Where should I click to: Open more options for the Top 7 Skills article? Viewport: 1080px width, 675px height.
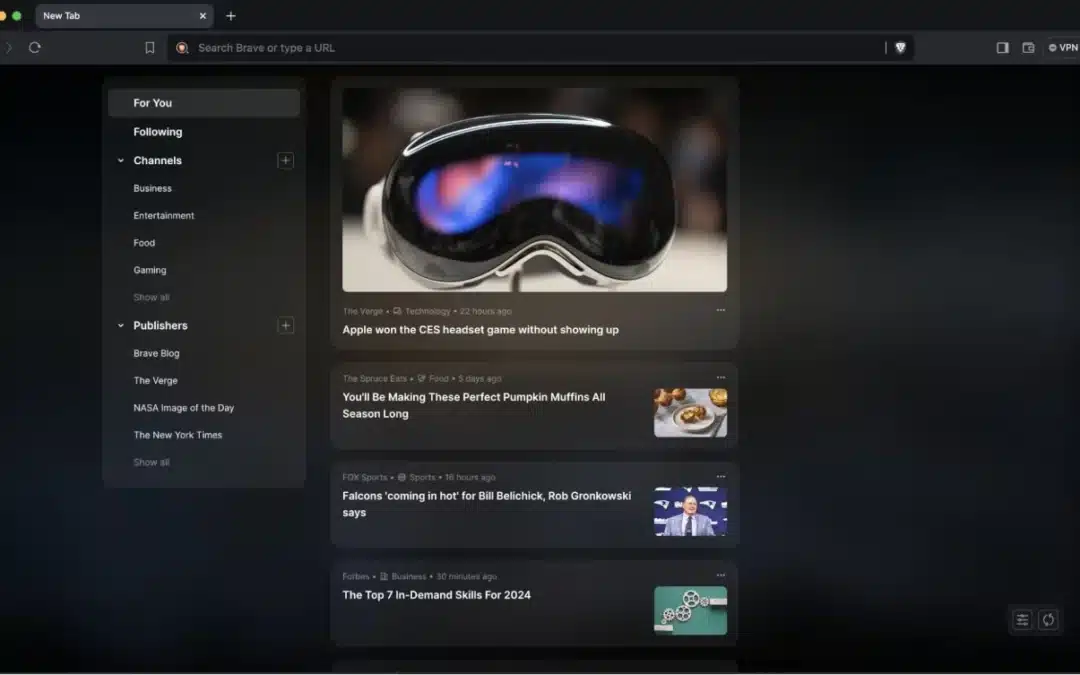720,574
